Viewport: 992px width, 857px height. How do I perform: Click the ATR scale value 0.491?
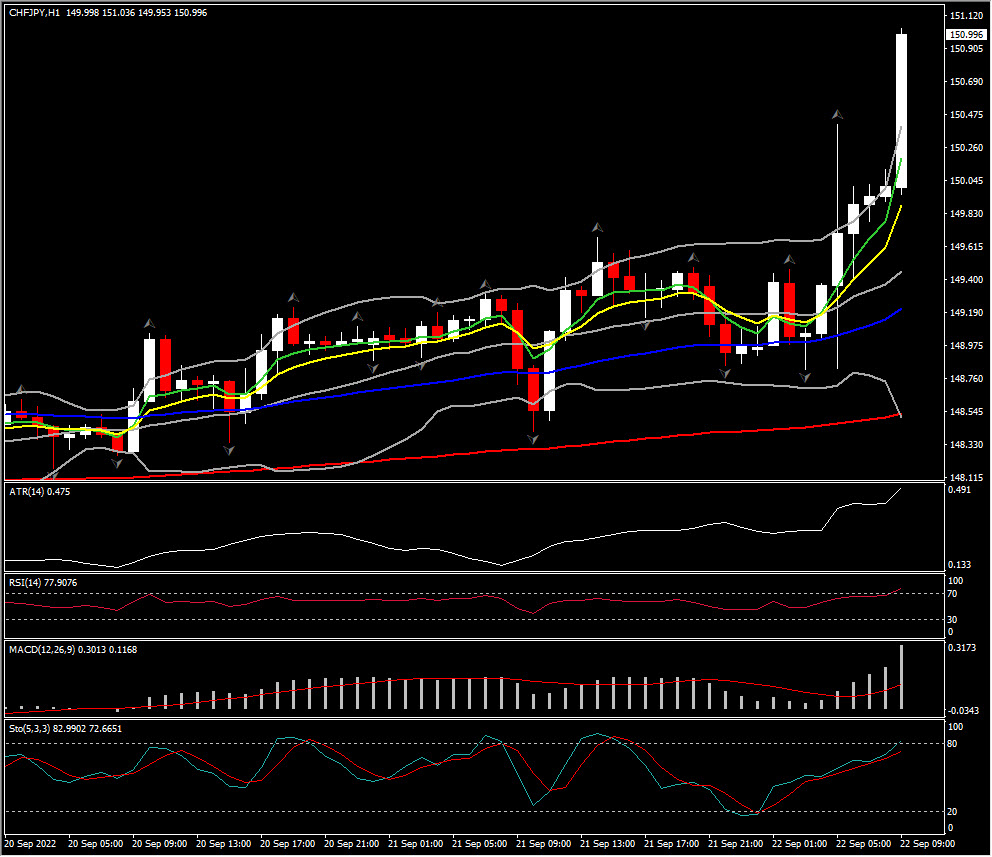(x=960, y=491)
